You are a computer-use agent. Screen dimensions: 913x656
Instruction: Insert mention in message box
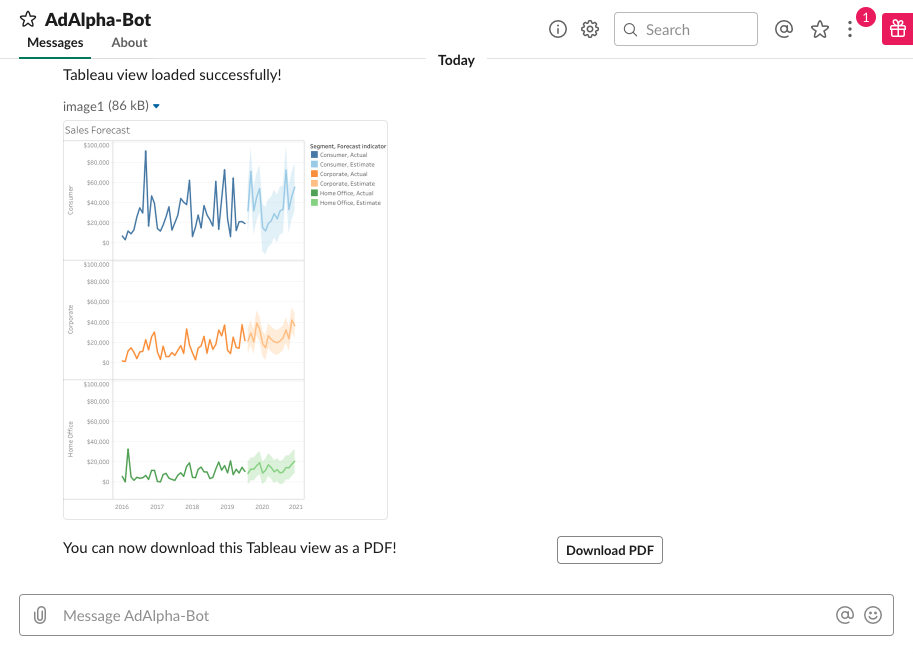point(845,615)
